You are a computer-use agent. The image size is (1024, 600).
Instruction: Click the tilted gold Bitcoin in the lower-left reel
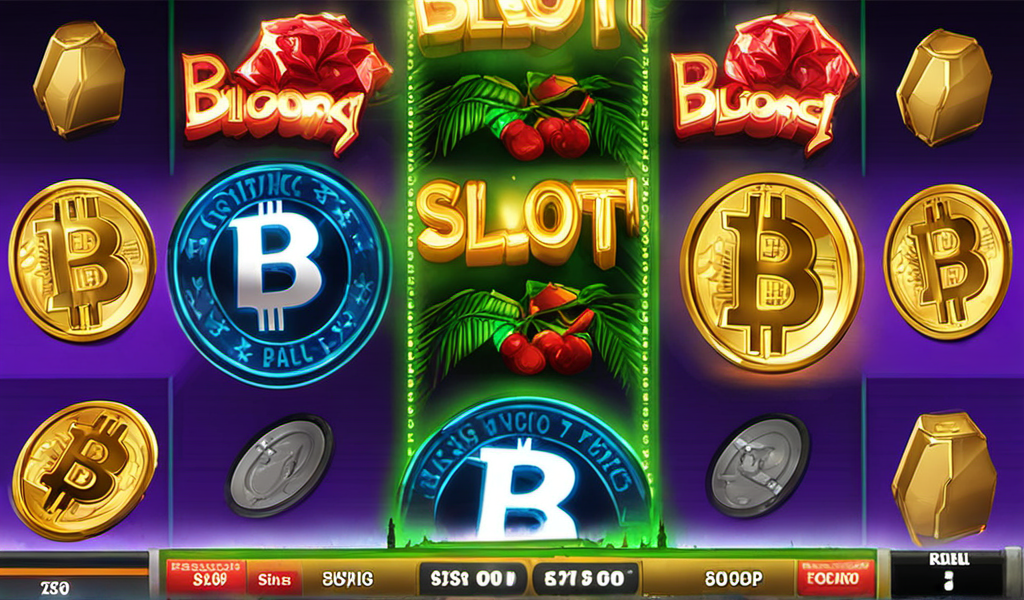click(x=85, y=470)
